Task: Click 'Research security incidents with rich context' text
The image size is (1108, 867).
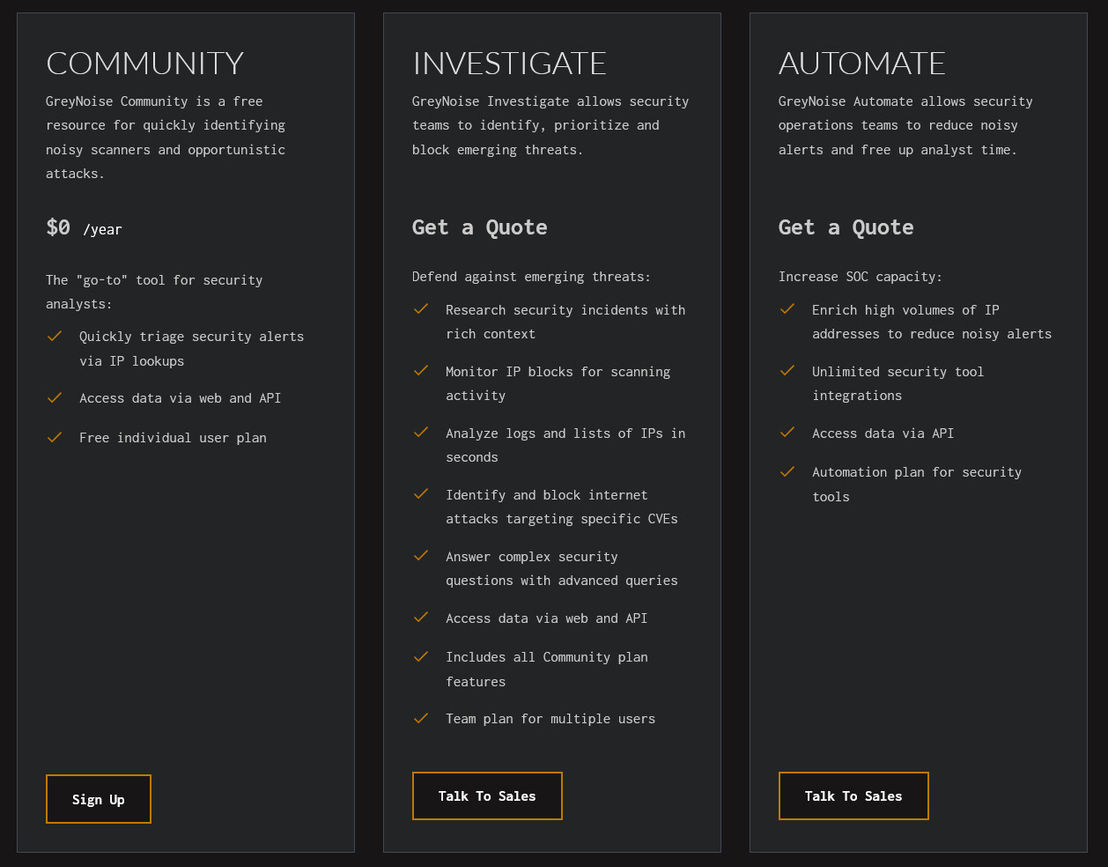Action: [x=565, y=322]
